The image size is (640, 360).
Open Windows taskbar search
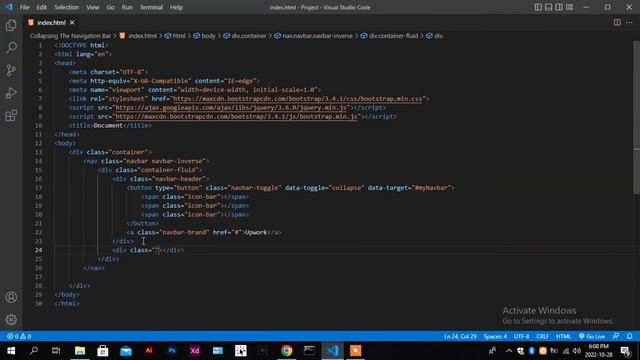[34, 351]
